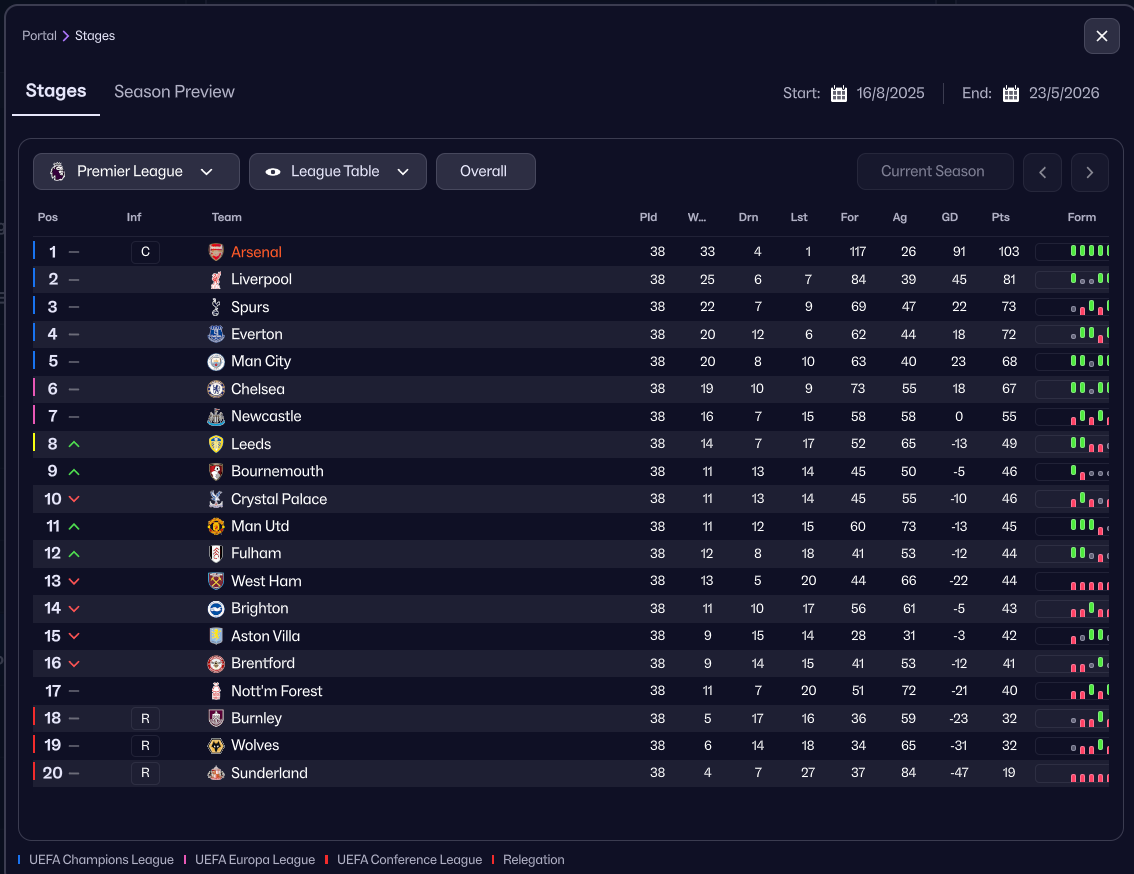1134x874 pixels.
Task: Sort table by Pts column header
Action: click(1000, 217)
